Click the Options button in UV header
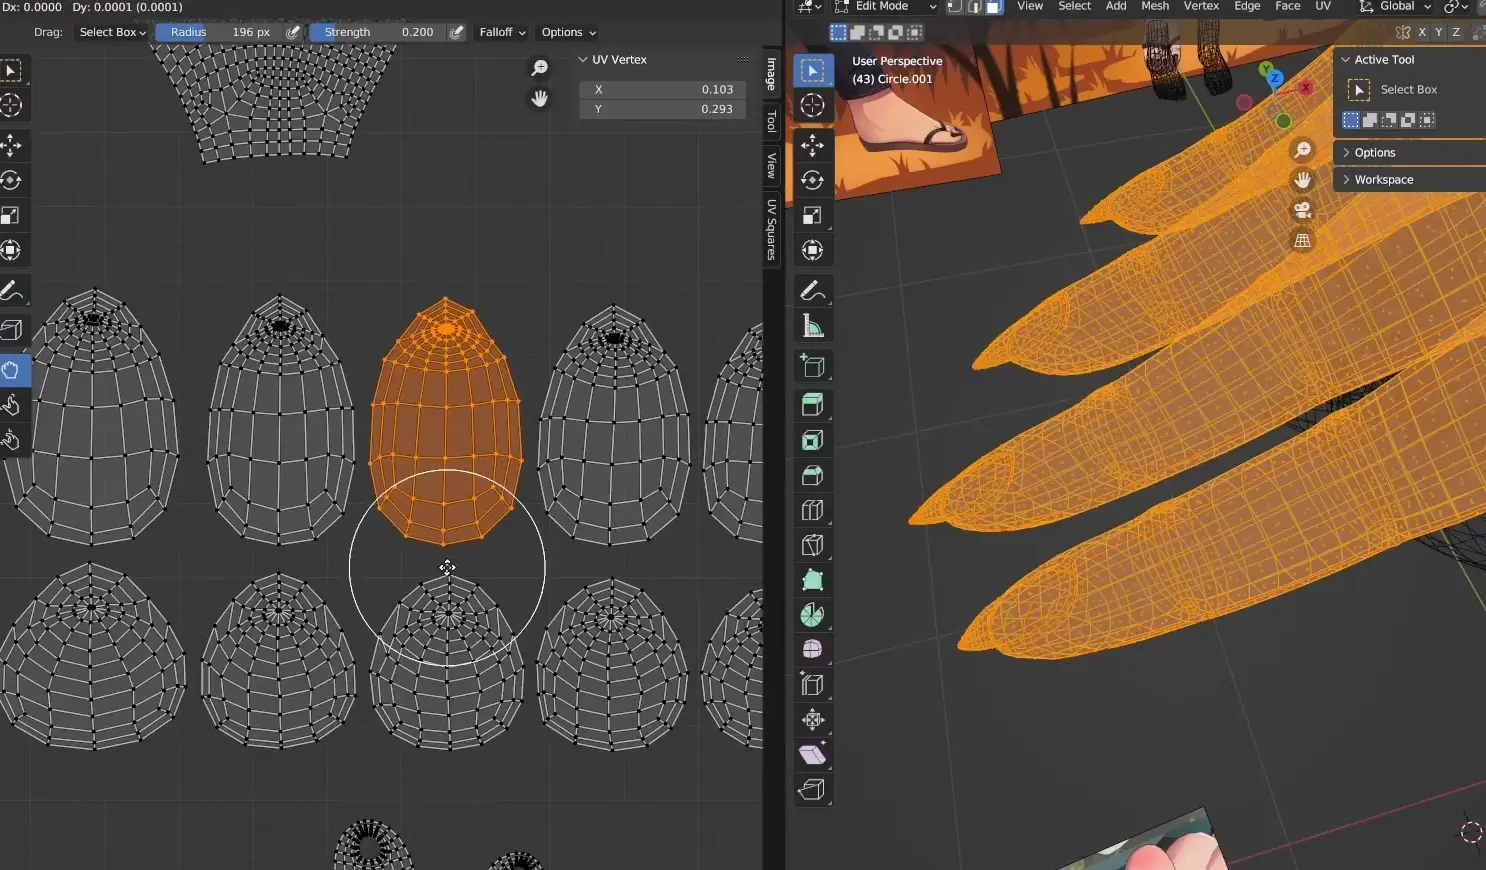 tap(568, 32)
